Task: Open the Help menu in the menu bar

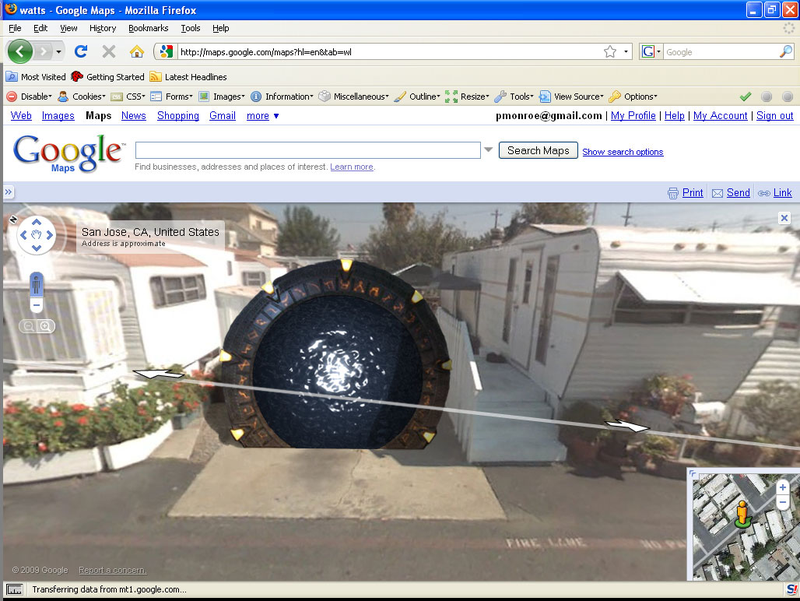Action: pyautogui.click(x=220, y=28)
